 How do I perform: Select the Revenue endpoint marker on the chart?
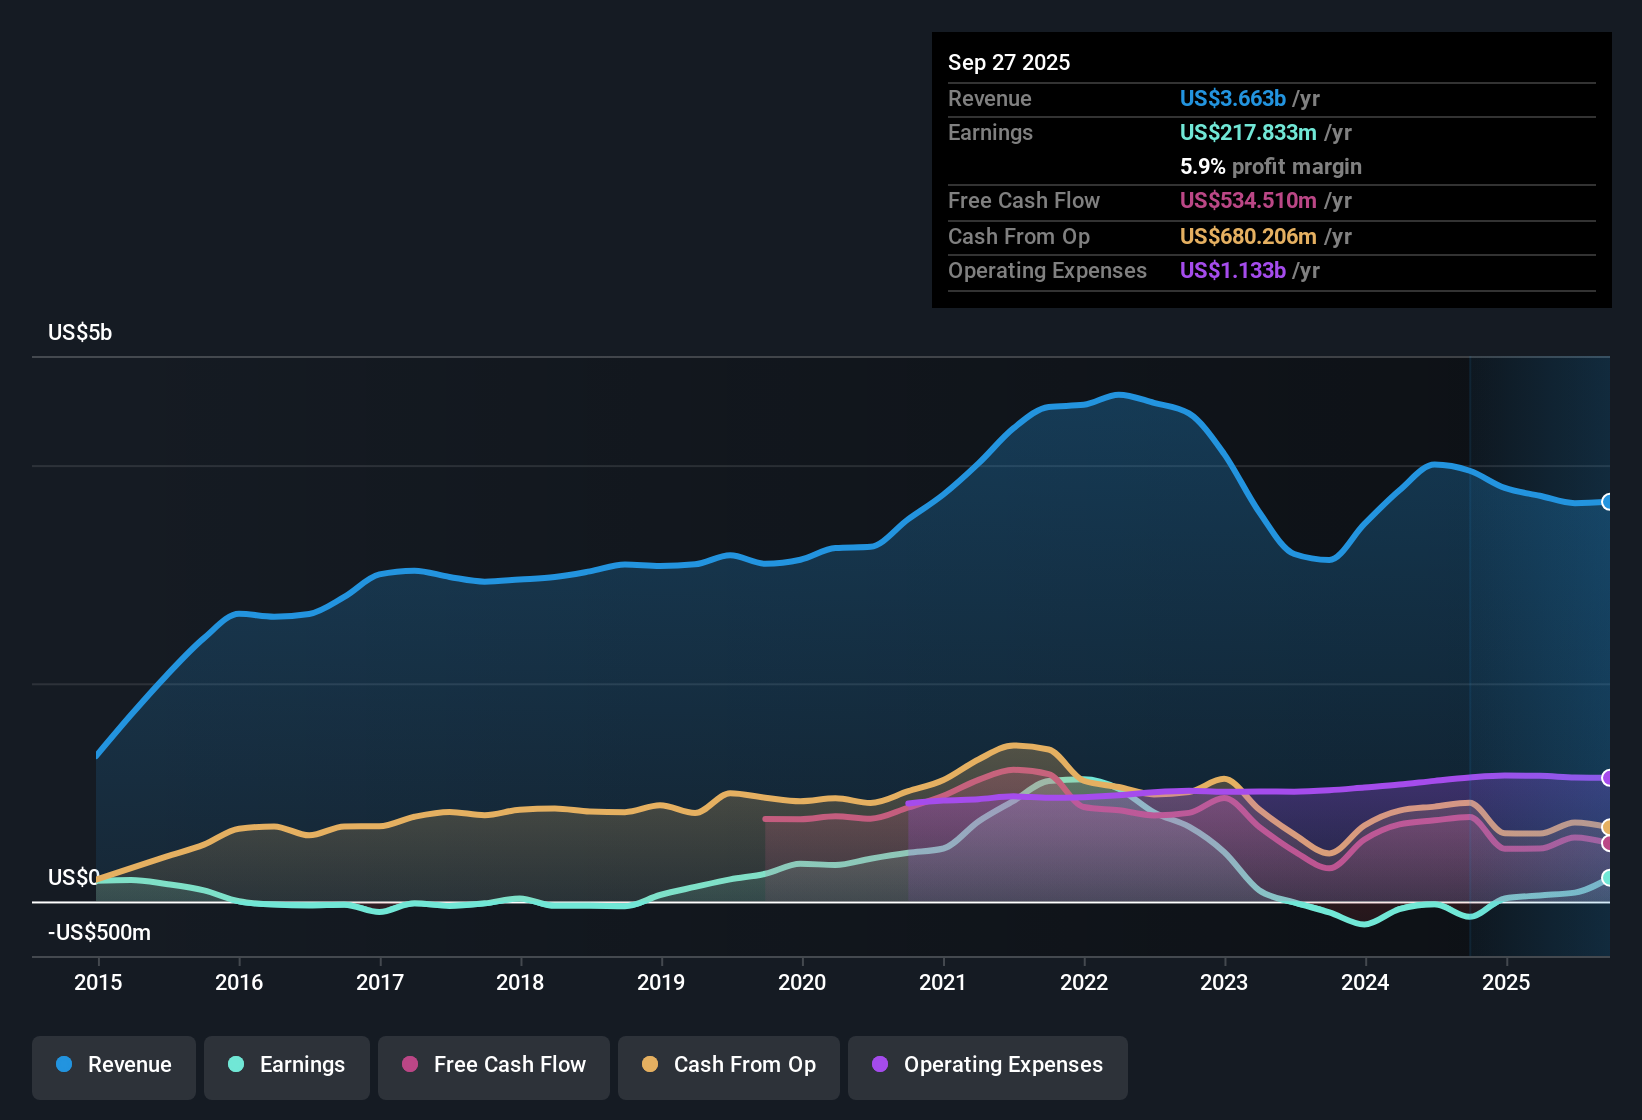pyautogui.click(x=1608, y=502)
